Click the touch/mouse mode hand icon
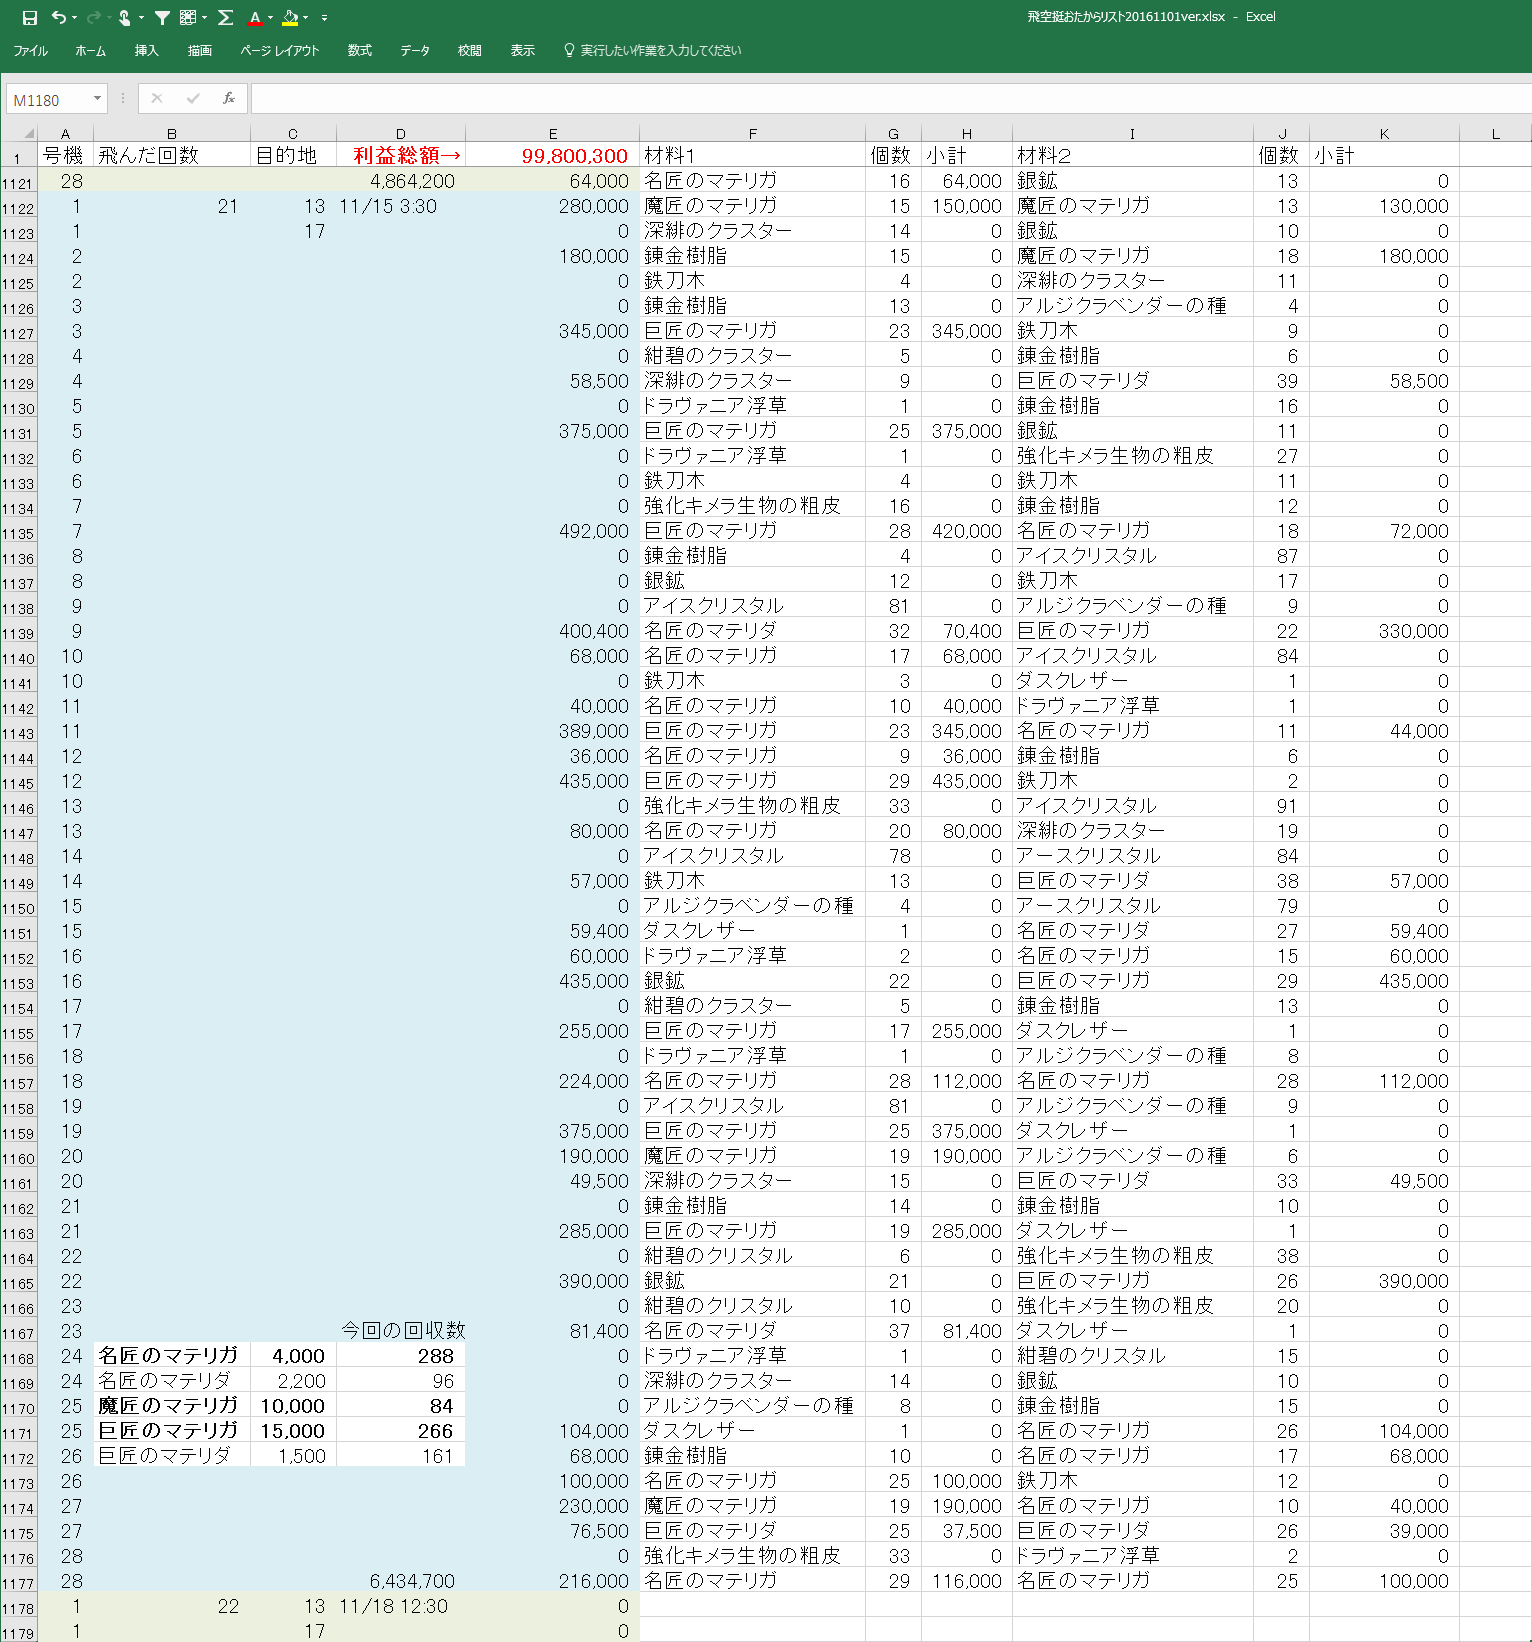 click(124, 17)
